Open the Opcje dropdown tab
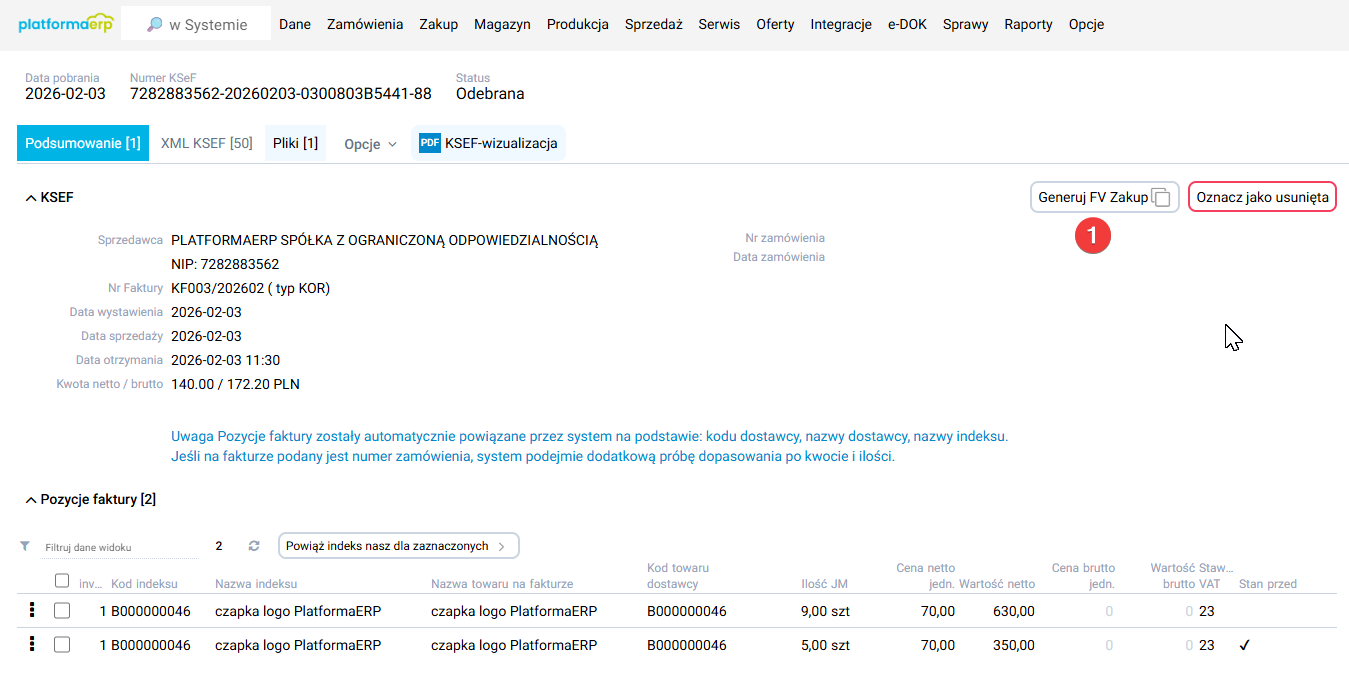Screen dimensions: 1349x677 tap(369, 144)
